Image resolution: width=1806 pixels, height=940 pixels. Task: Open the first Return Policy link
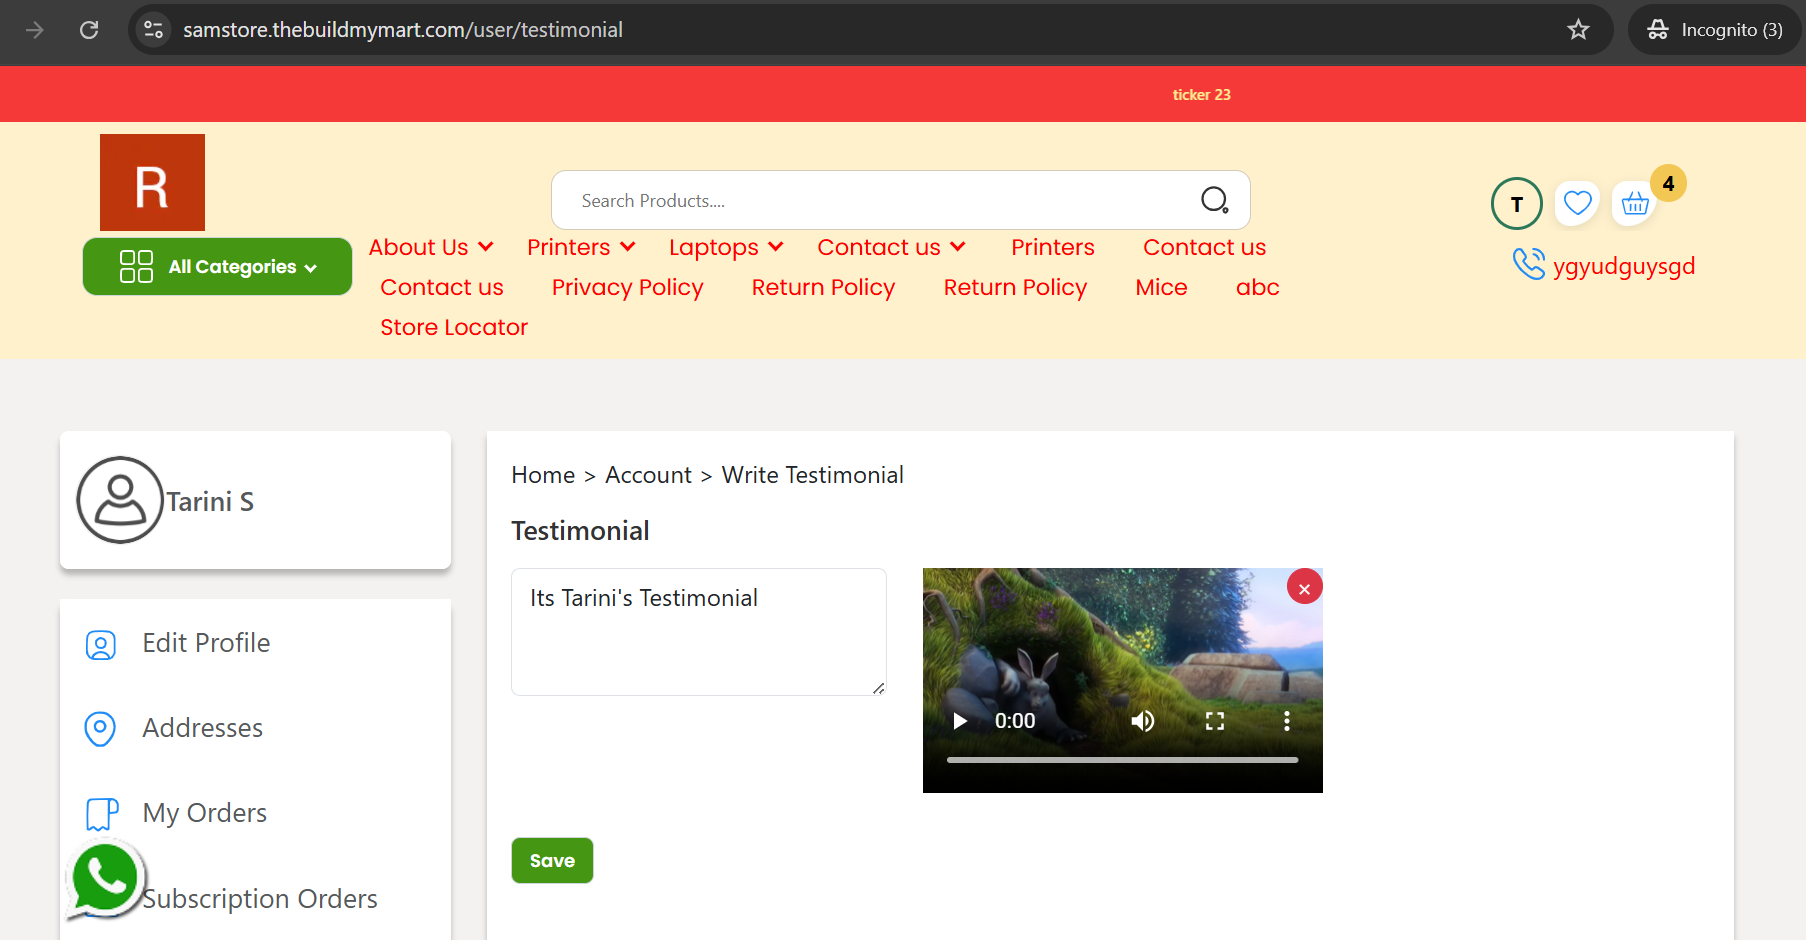click(823, 287)
